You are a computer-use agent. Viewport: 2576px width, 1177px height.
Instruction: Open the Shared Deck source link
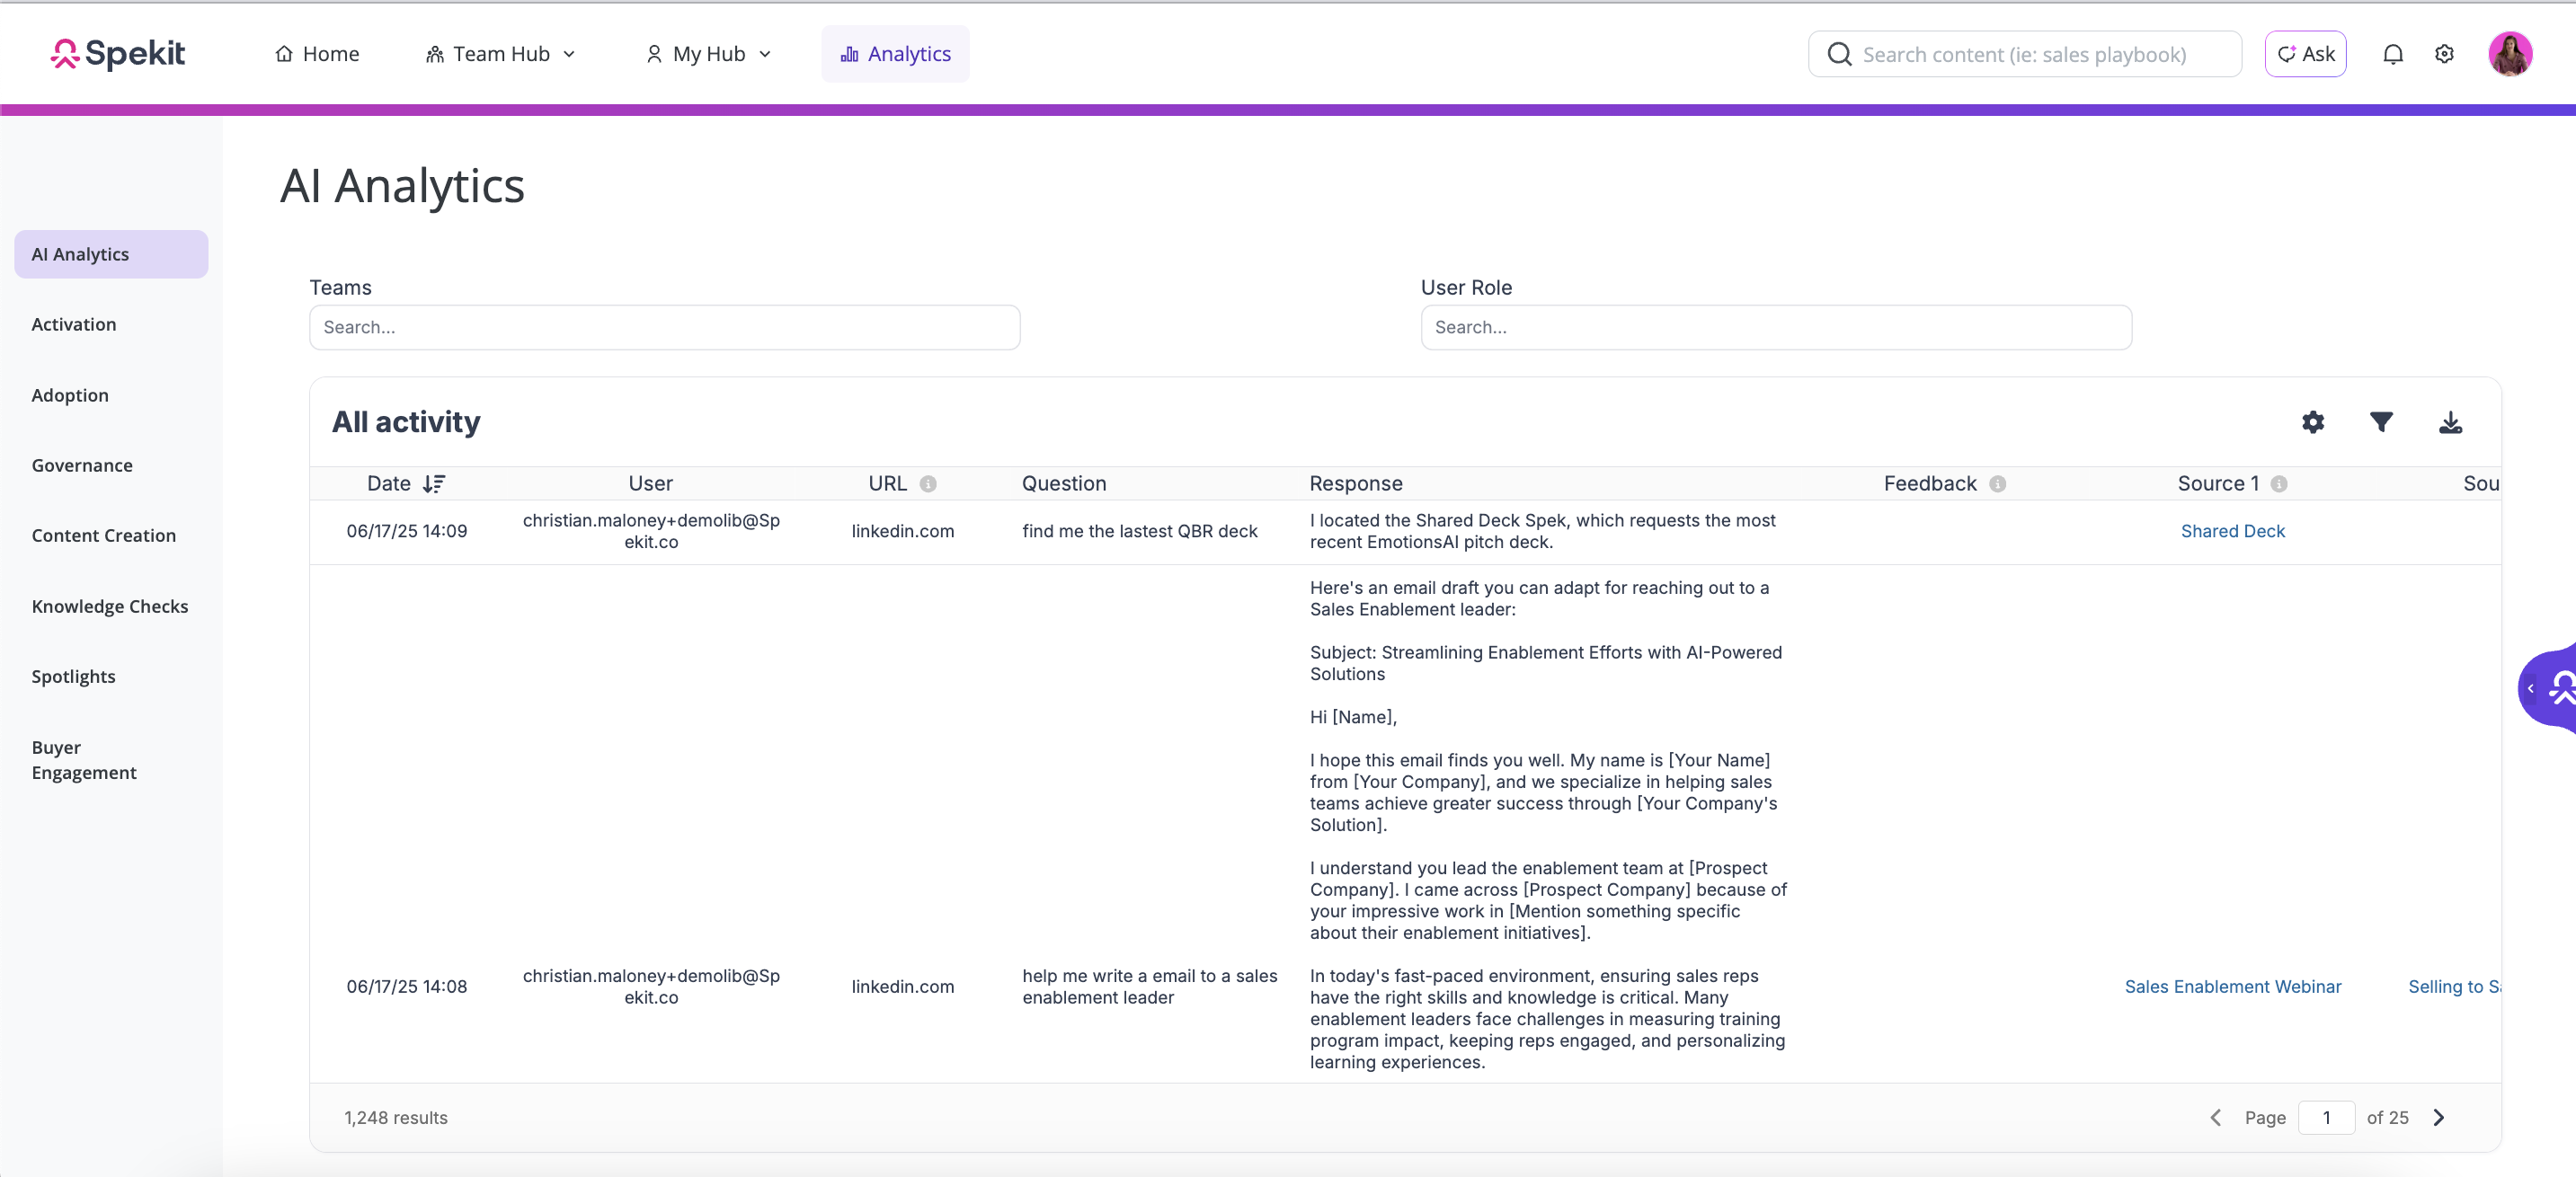coord(2232,531)
